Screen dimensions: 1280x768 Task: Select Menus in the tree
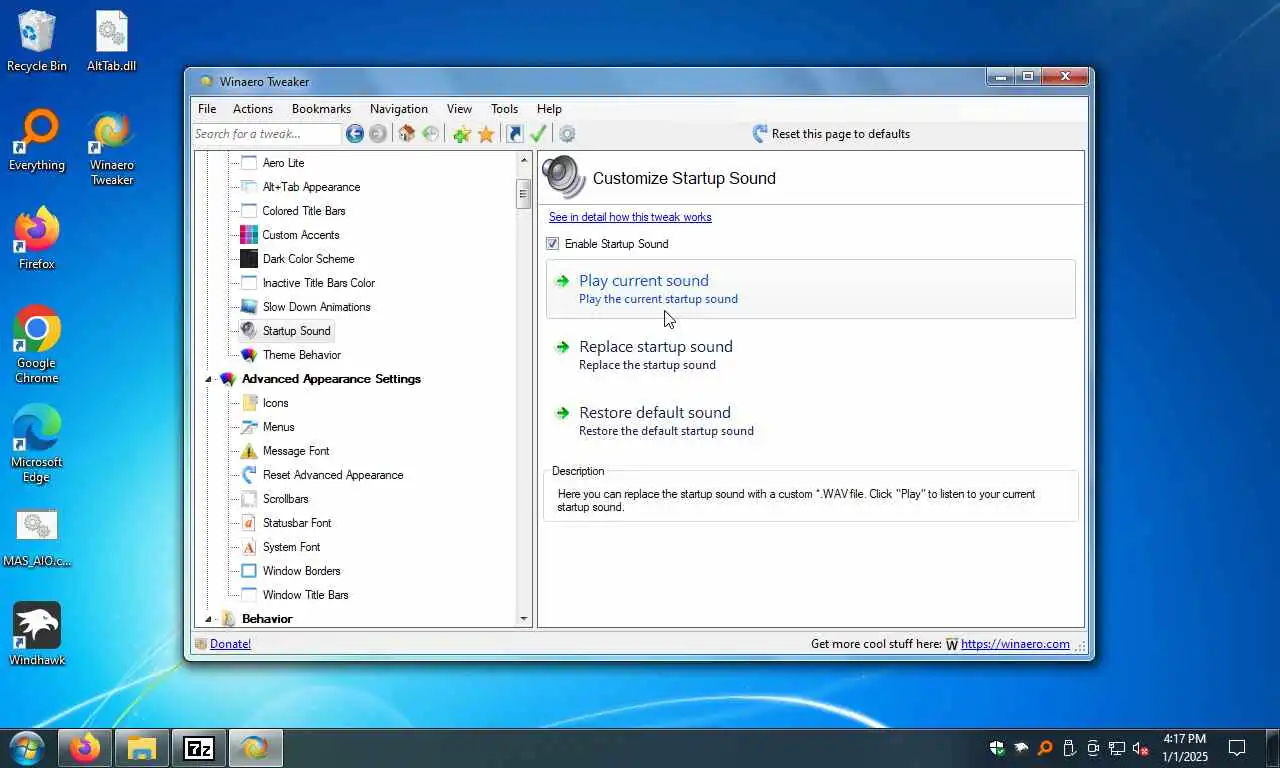(279, 427)
